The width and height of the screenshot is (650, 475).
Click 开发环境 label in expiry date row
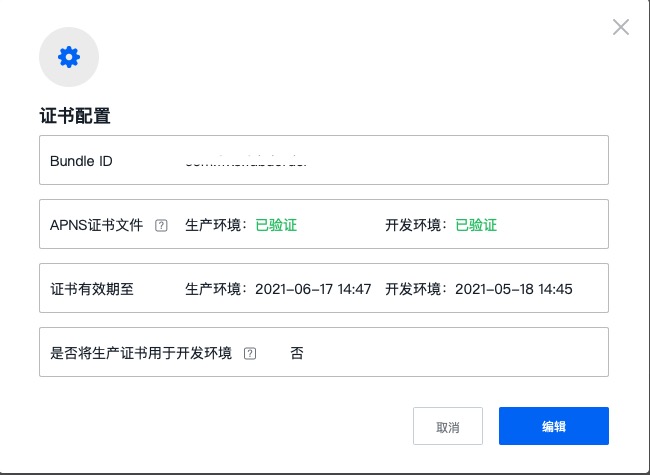(416, 289)
